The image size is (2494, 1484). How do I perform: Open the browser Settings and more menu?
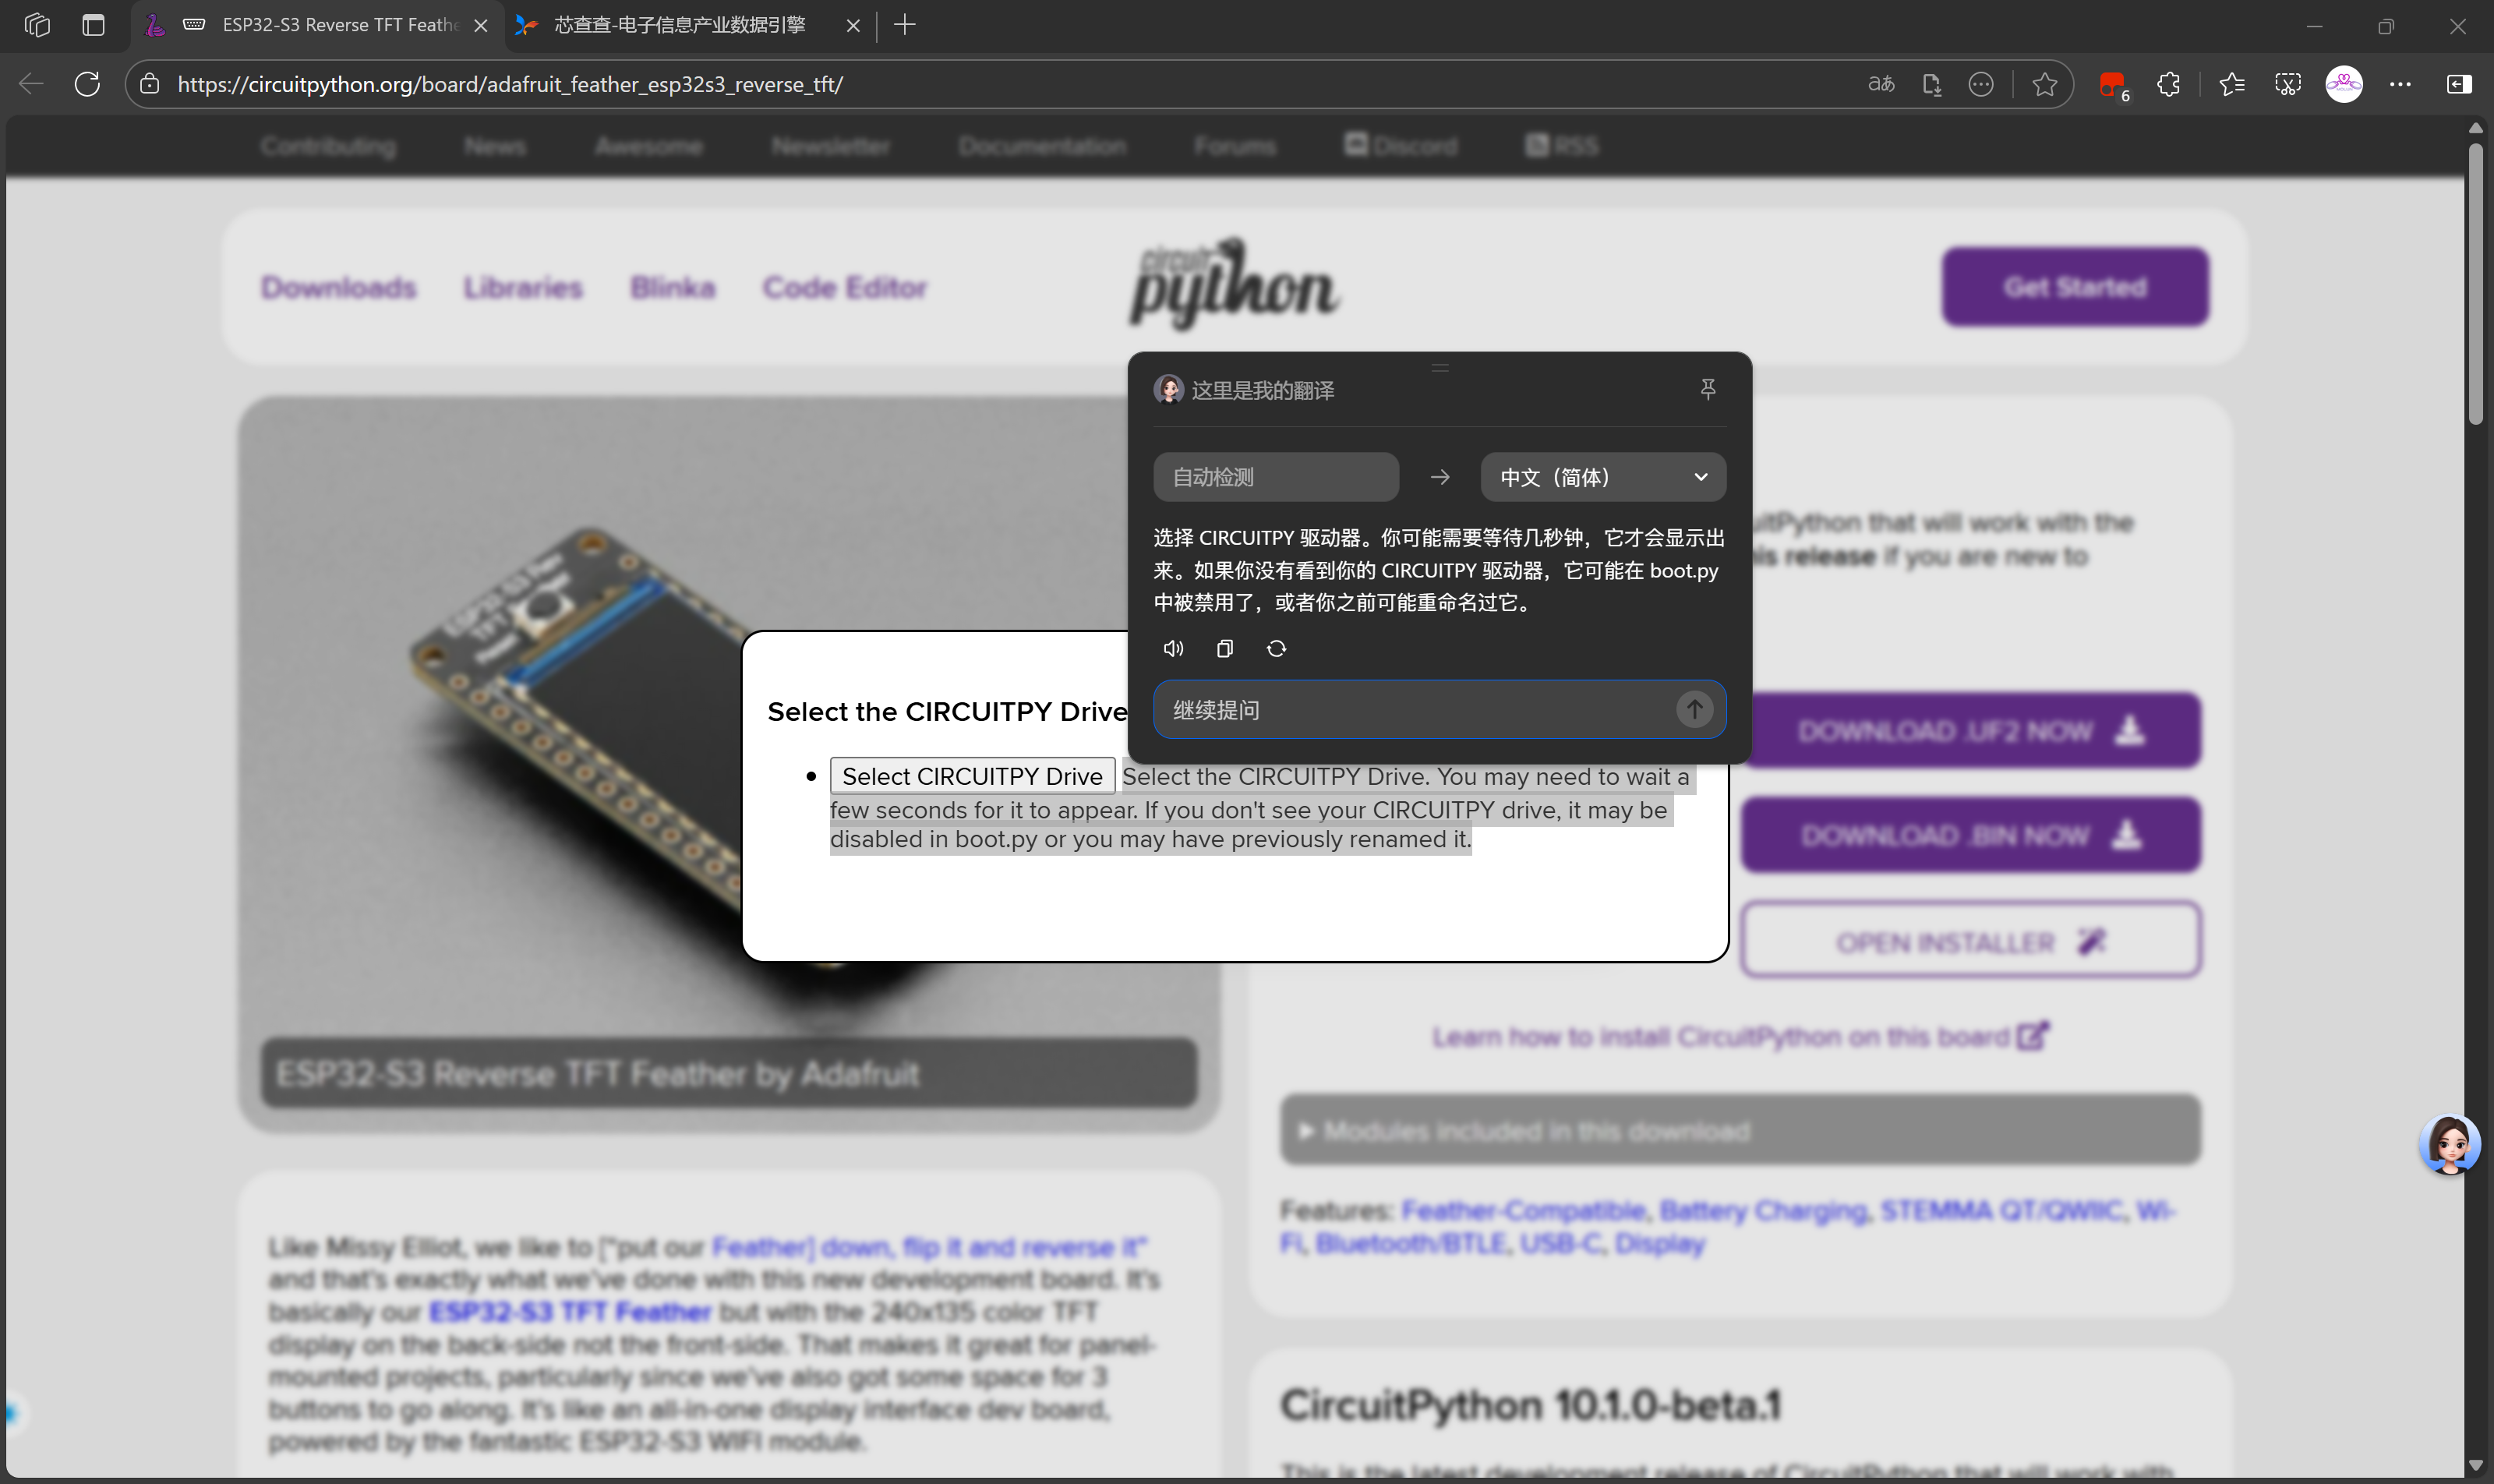click(x=2400, y=84)
